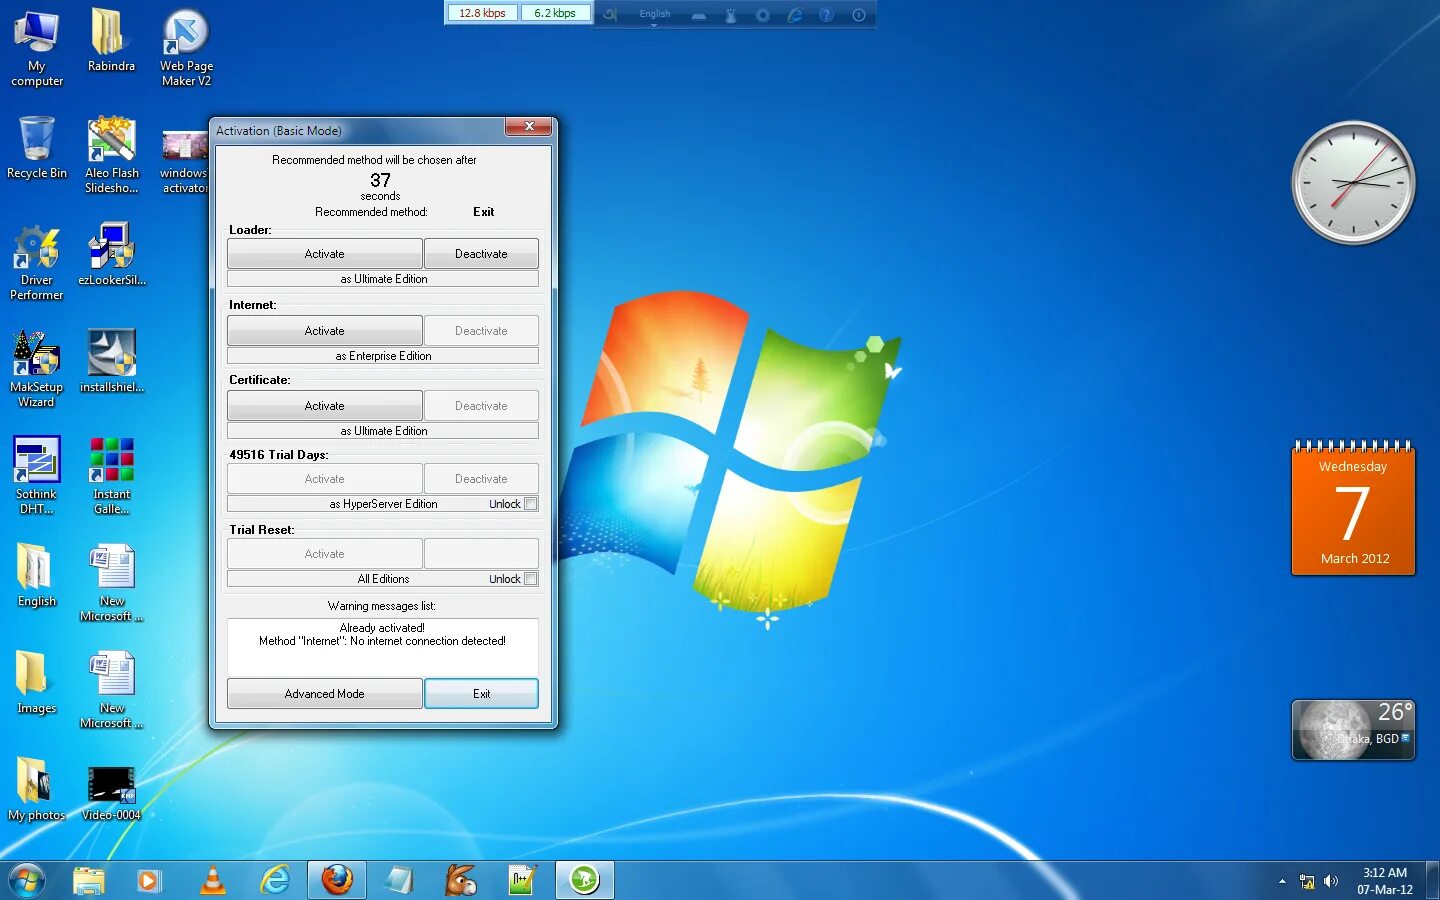Open installshield desktop icon
The height and width of the screenshot is (900, 1440).
click(111, 361)
